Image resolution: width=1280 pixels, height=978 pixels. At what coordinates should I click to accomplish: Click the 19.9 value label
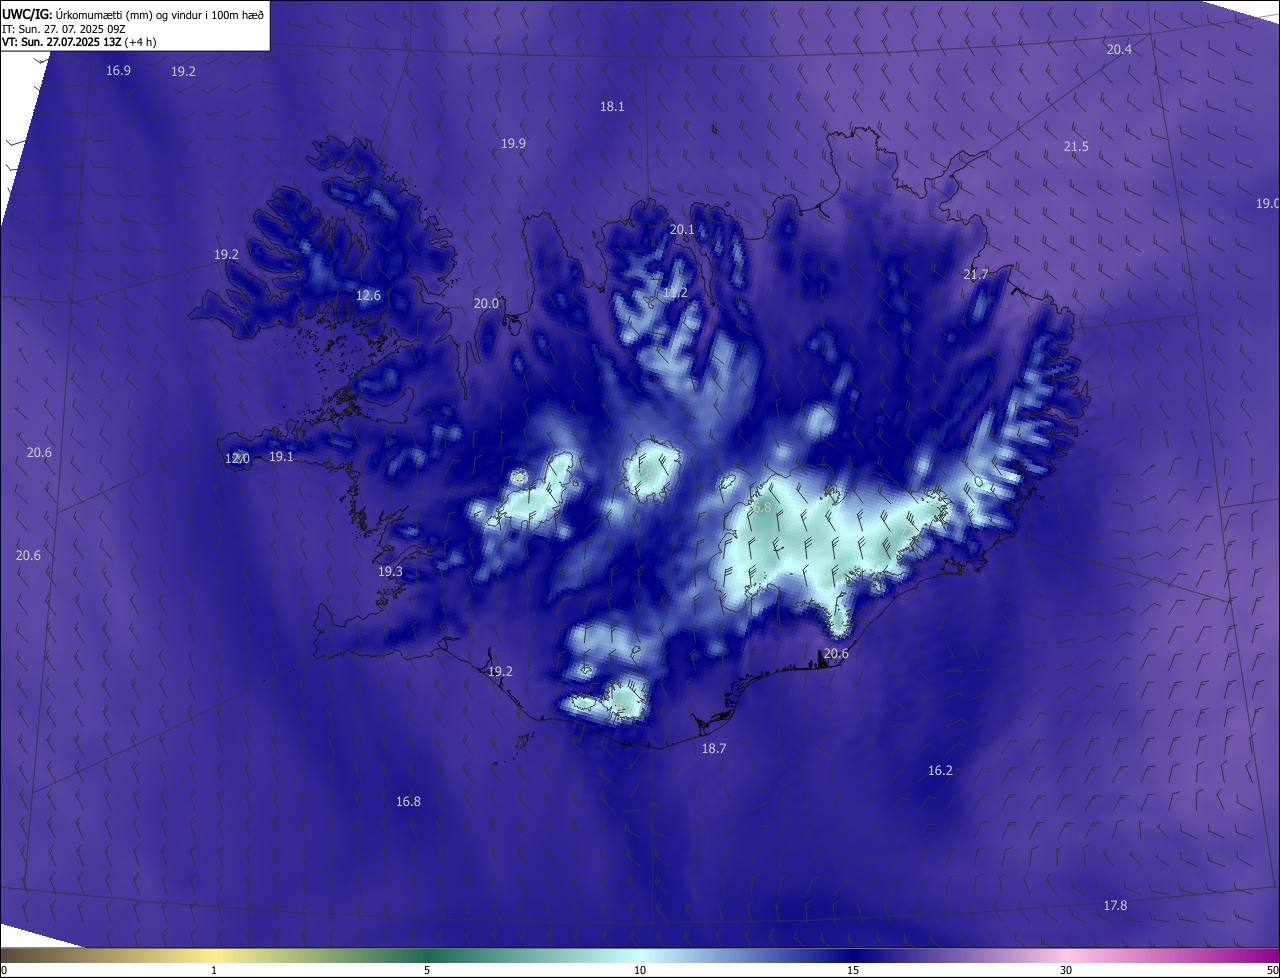pyautogui.click(x=513, y=143)
